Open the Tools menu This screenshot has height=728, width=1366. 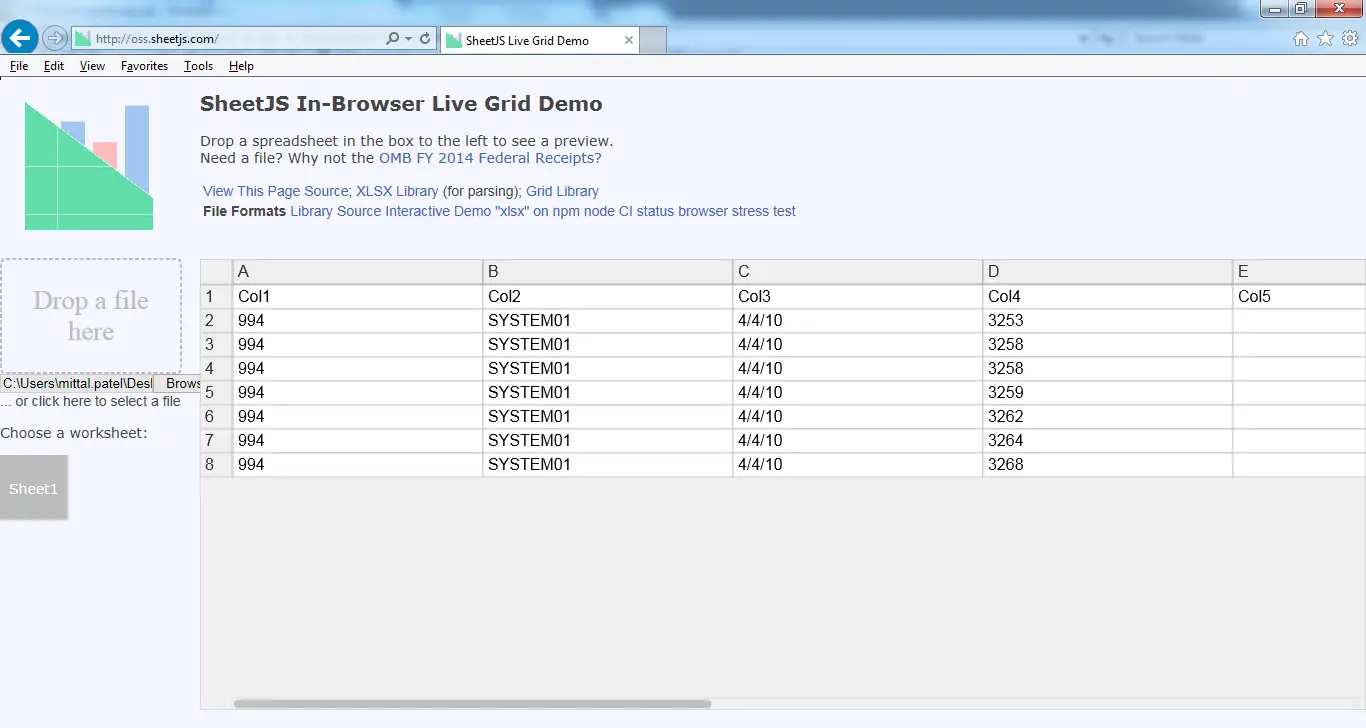pyautogui.click(x=198, y=66)
